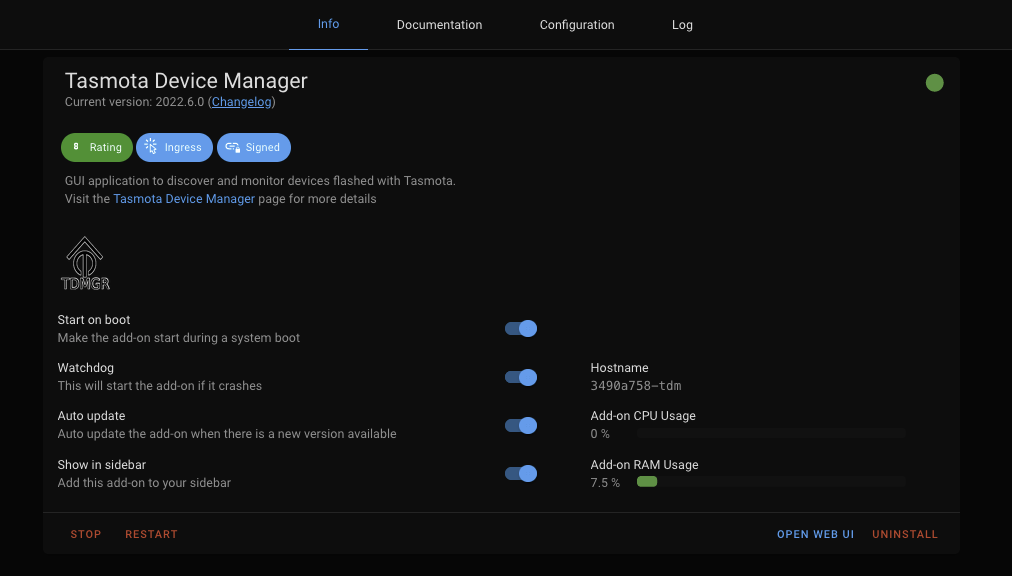Switch to the Documentation tab
Image resolution: width=1012 pixels, height=576 pixels.
439,24
